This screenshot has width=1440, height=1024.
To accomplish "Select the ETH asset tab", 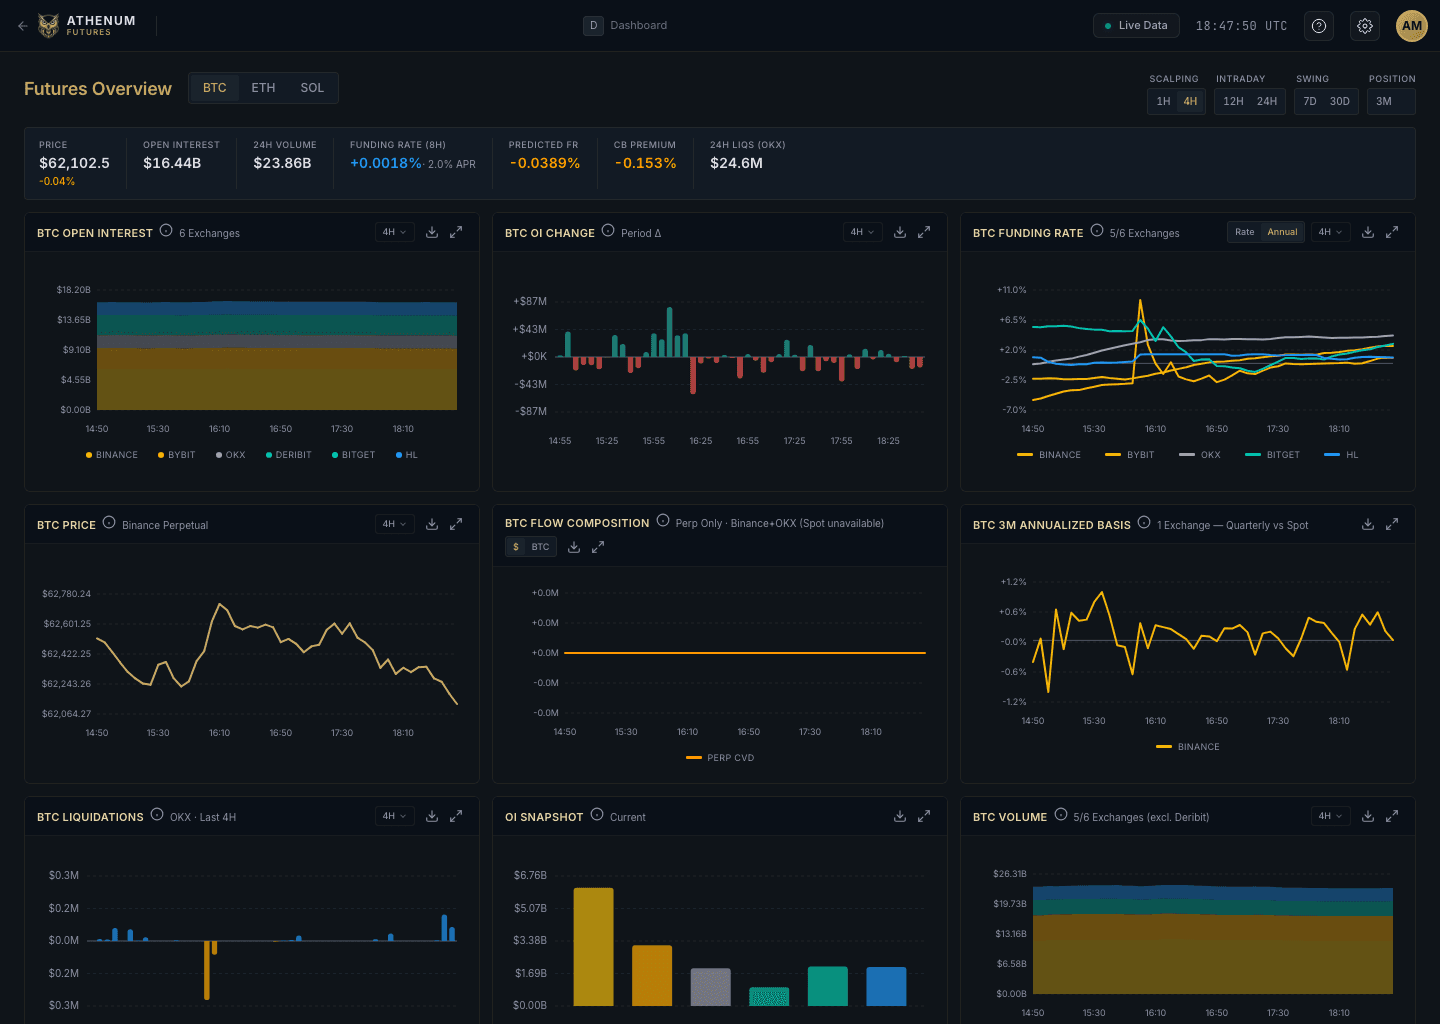I will point(263,88).
